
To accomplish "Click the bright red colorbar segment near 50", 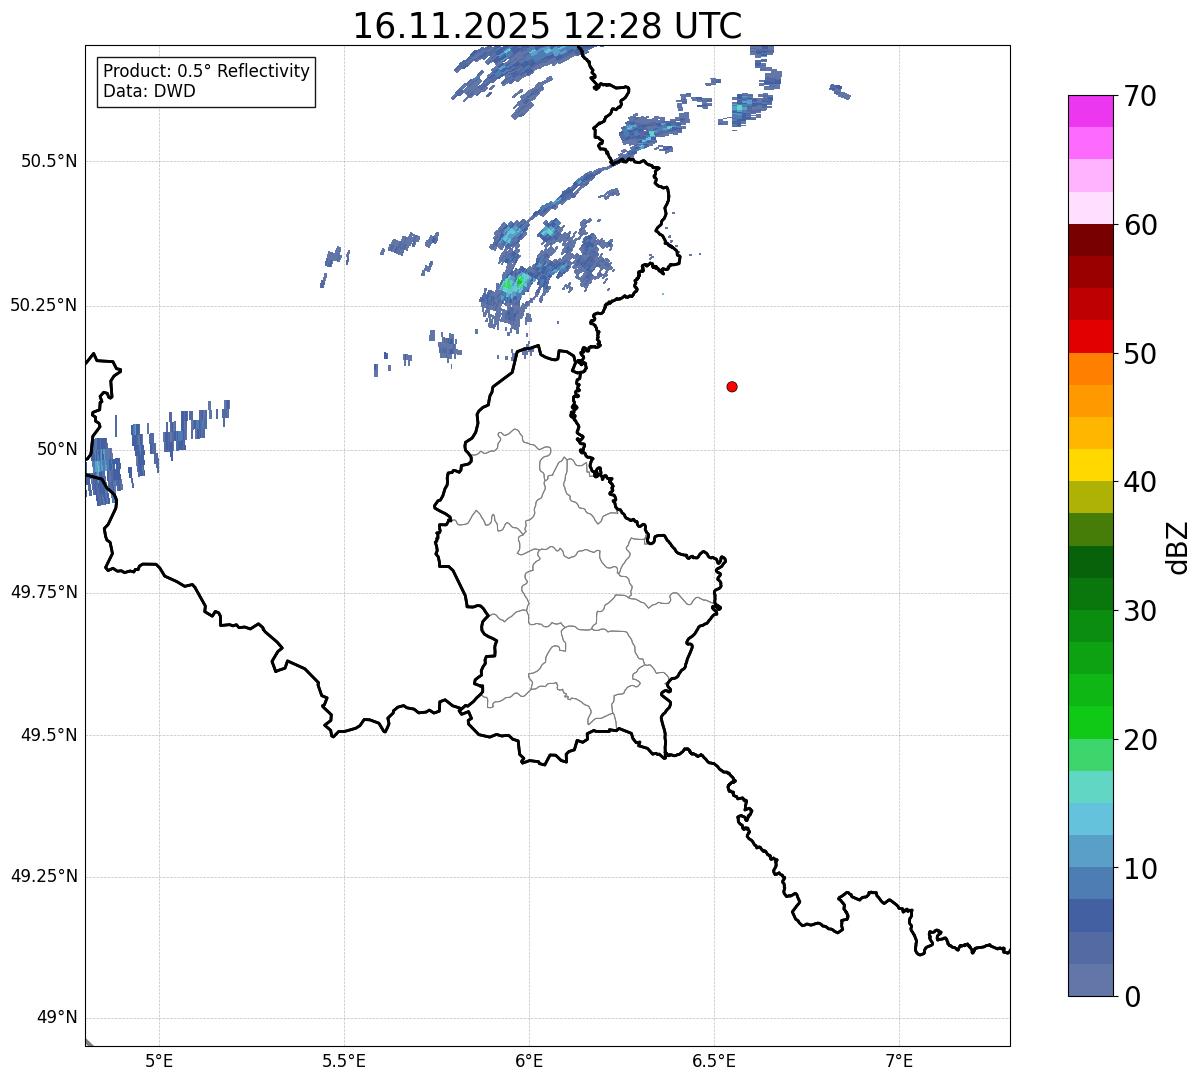I will [x=1091, y=336].
